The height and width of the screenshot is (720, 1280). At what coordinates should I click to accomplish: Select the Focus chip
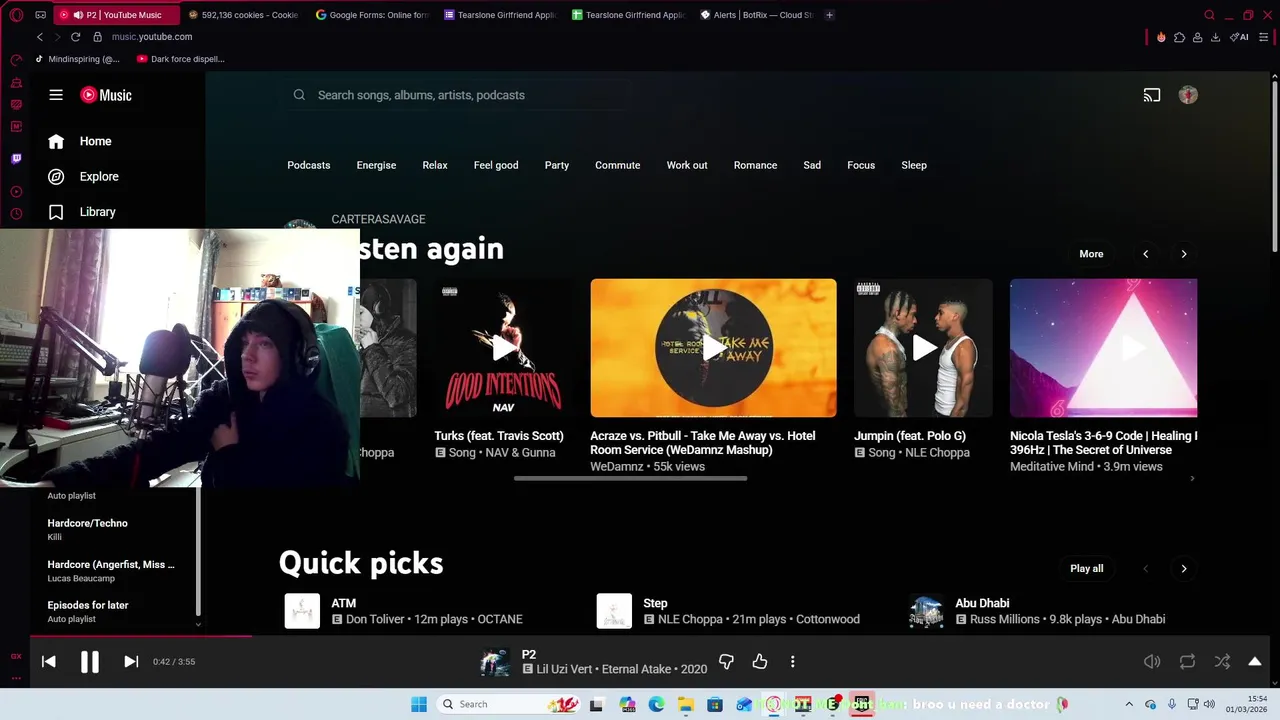pos(861,165)
